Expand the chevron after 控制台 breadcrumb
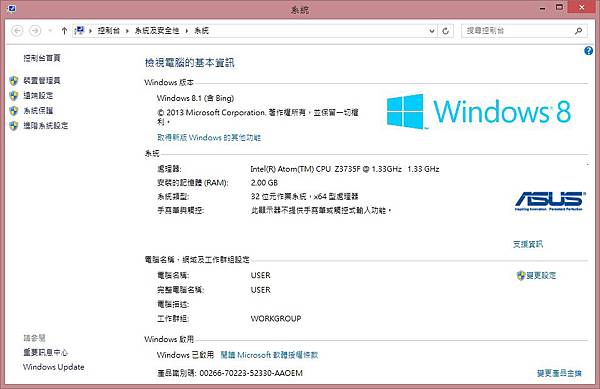The height and width of the screenshot is (389, 600). (x=127, y=31)
